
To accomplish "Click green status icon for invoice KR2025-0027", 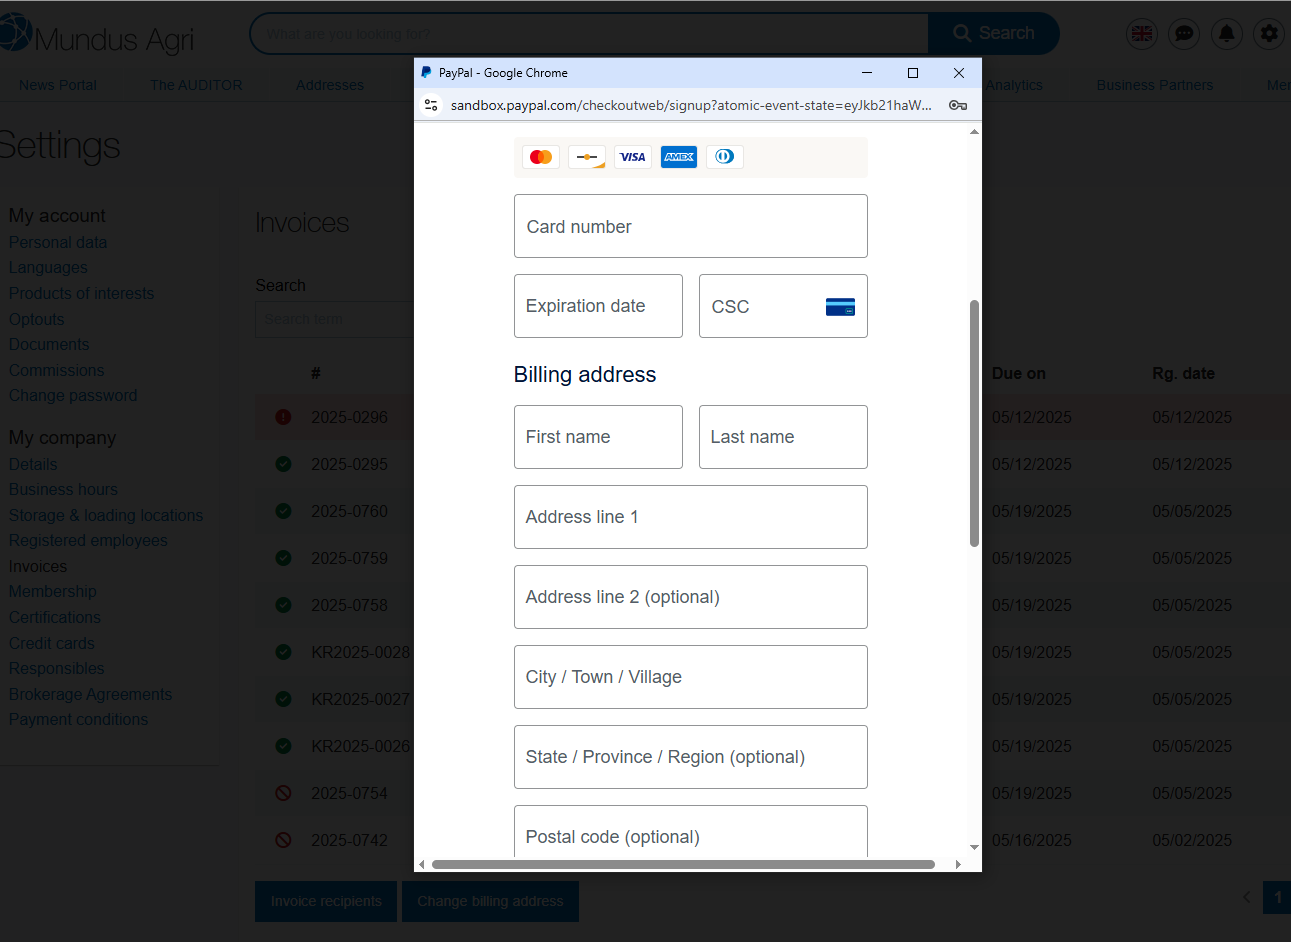I will coord(283,699).
